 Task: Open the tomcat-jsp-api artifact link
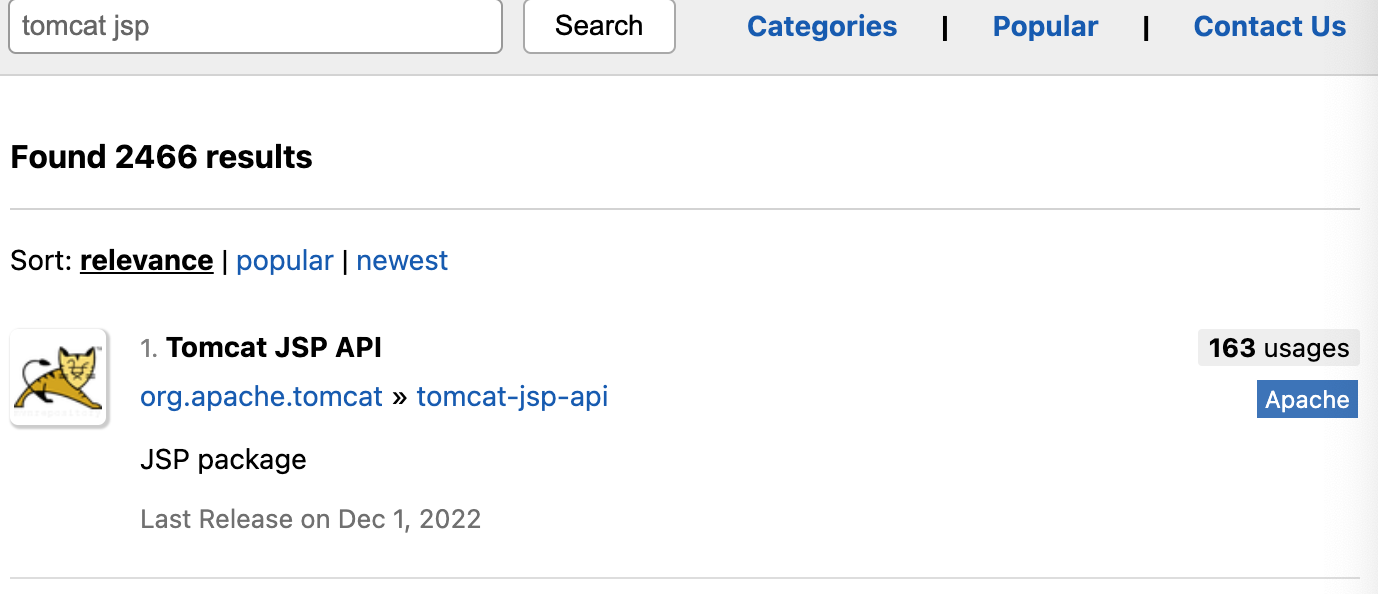(x=512, y=397)
